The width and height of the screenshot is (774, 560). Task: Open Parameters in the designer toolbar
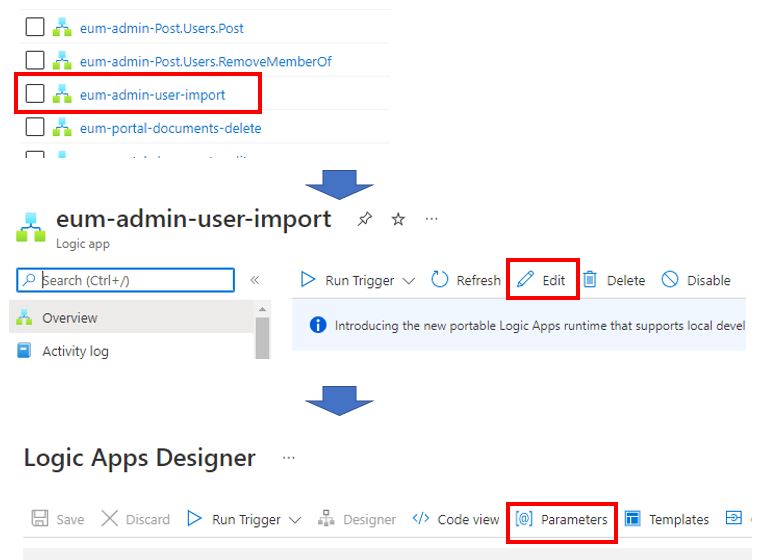click(x=562, y=519)
